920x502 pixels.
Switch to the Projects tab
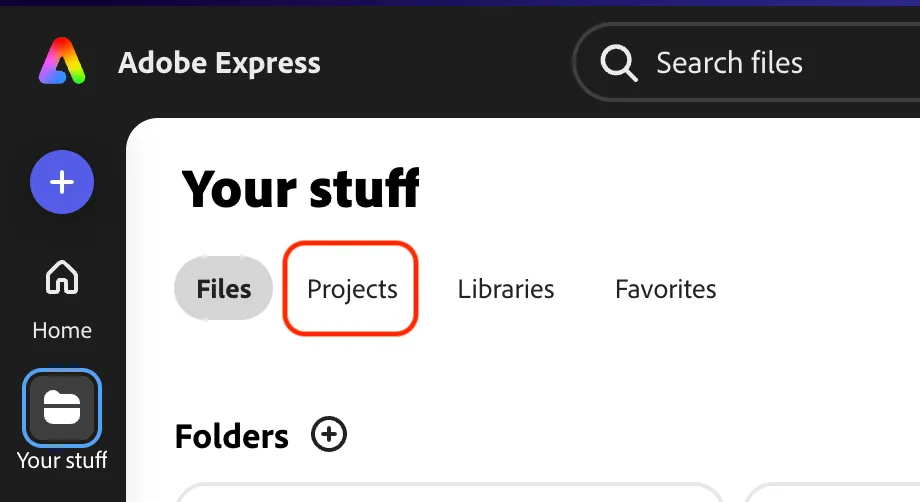(x=352, y=289)
